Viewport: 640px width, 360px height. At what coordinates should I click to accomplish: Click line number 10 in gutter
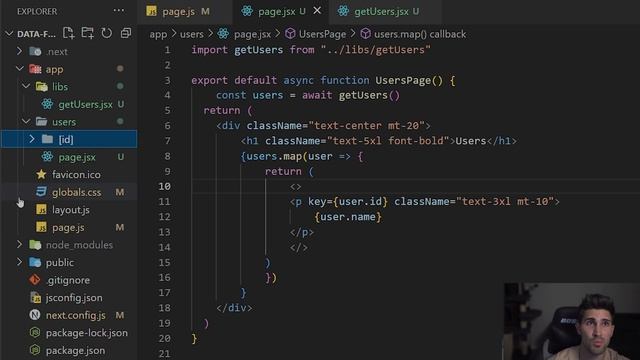coord(164,186)
